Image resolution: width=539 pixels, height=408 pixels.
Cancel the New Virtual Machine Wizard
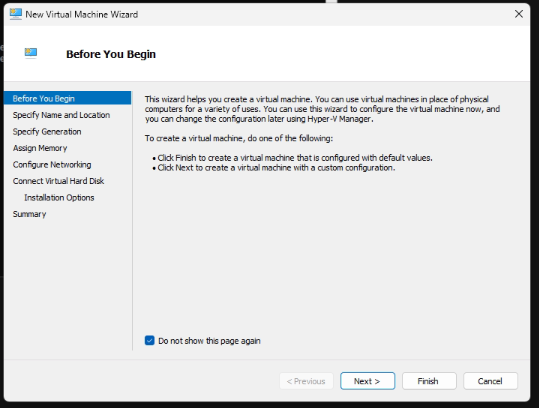(490, 381)
